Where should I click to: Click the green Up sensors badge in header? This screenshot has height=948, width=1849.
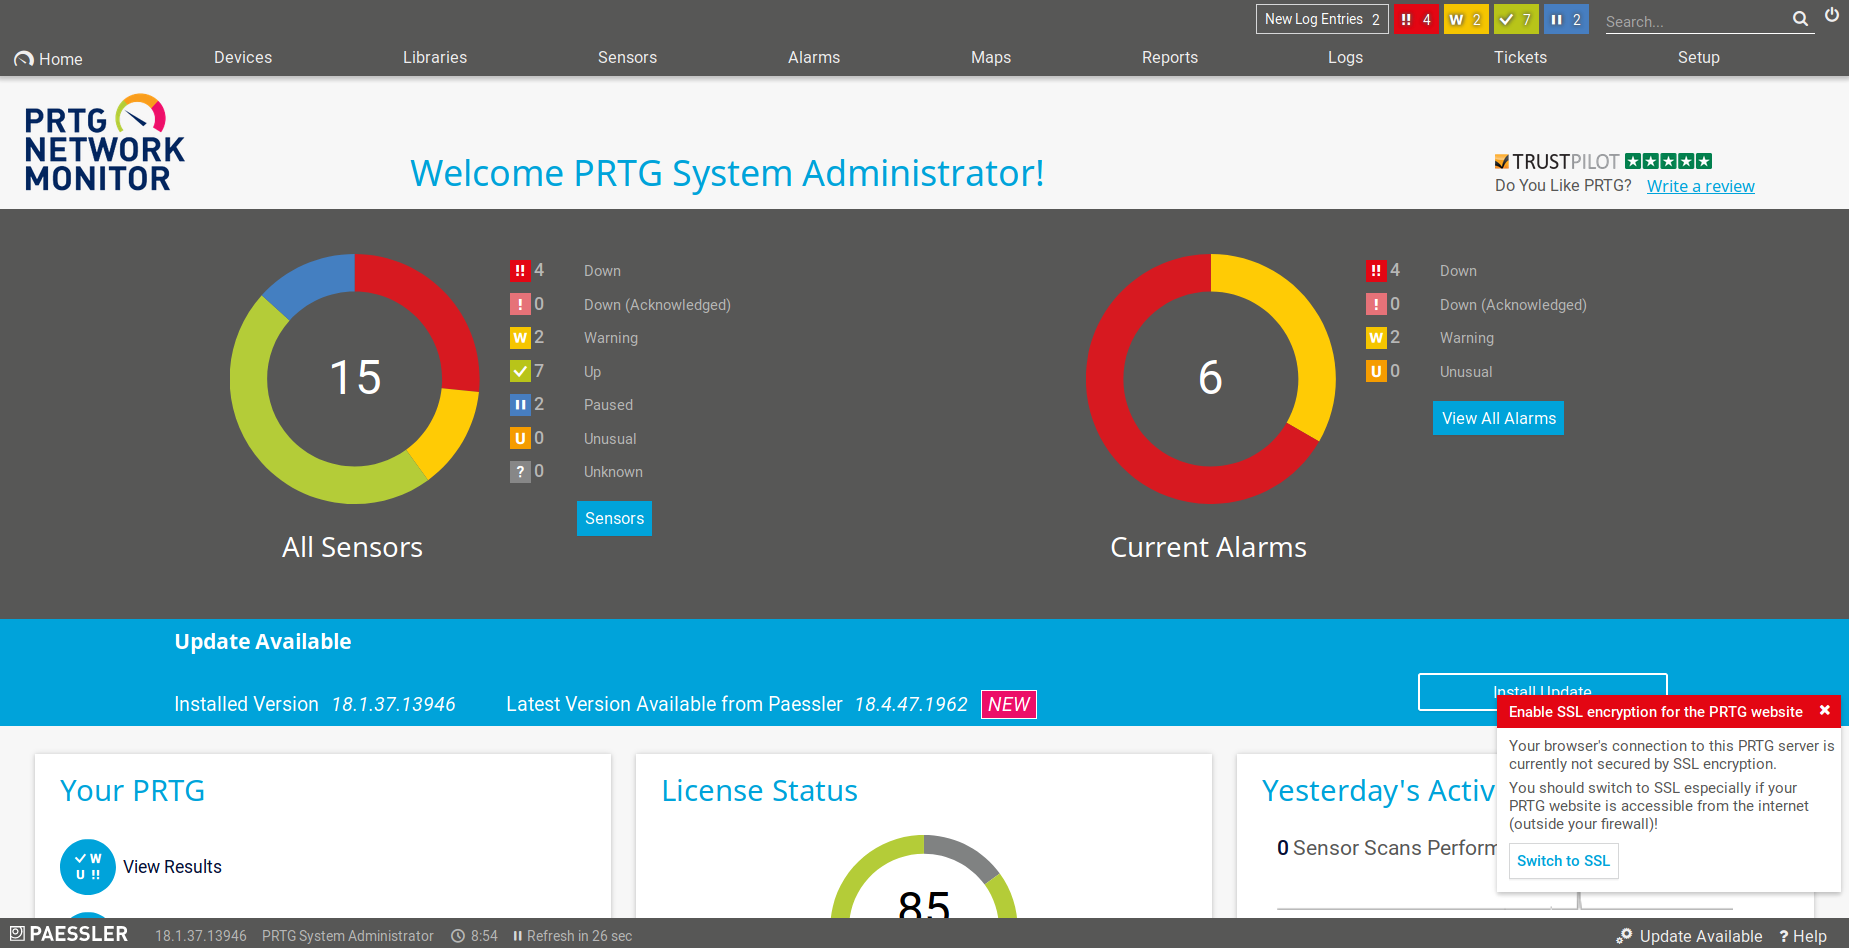(1516, 19)
